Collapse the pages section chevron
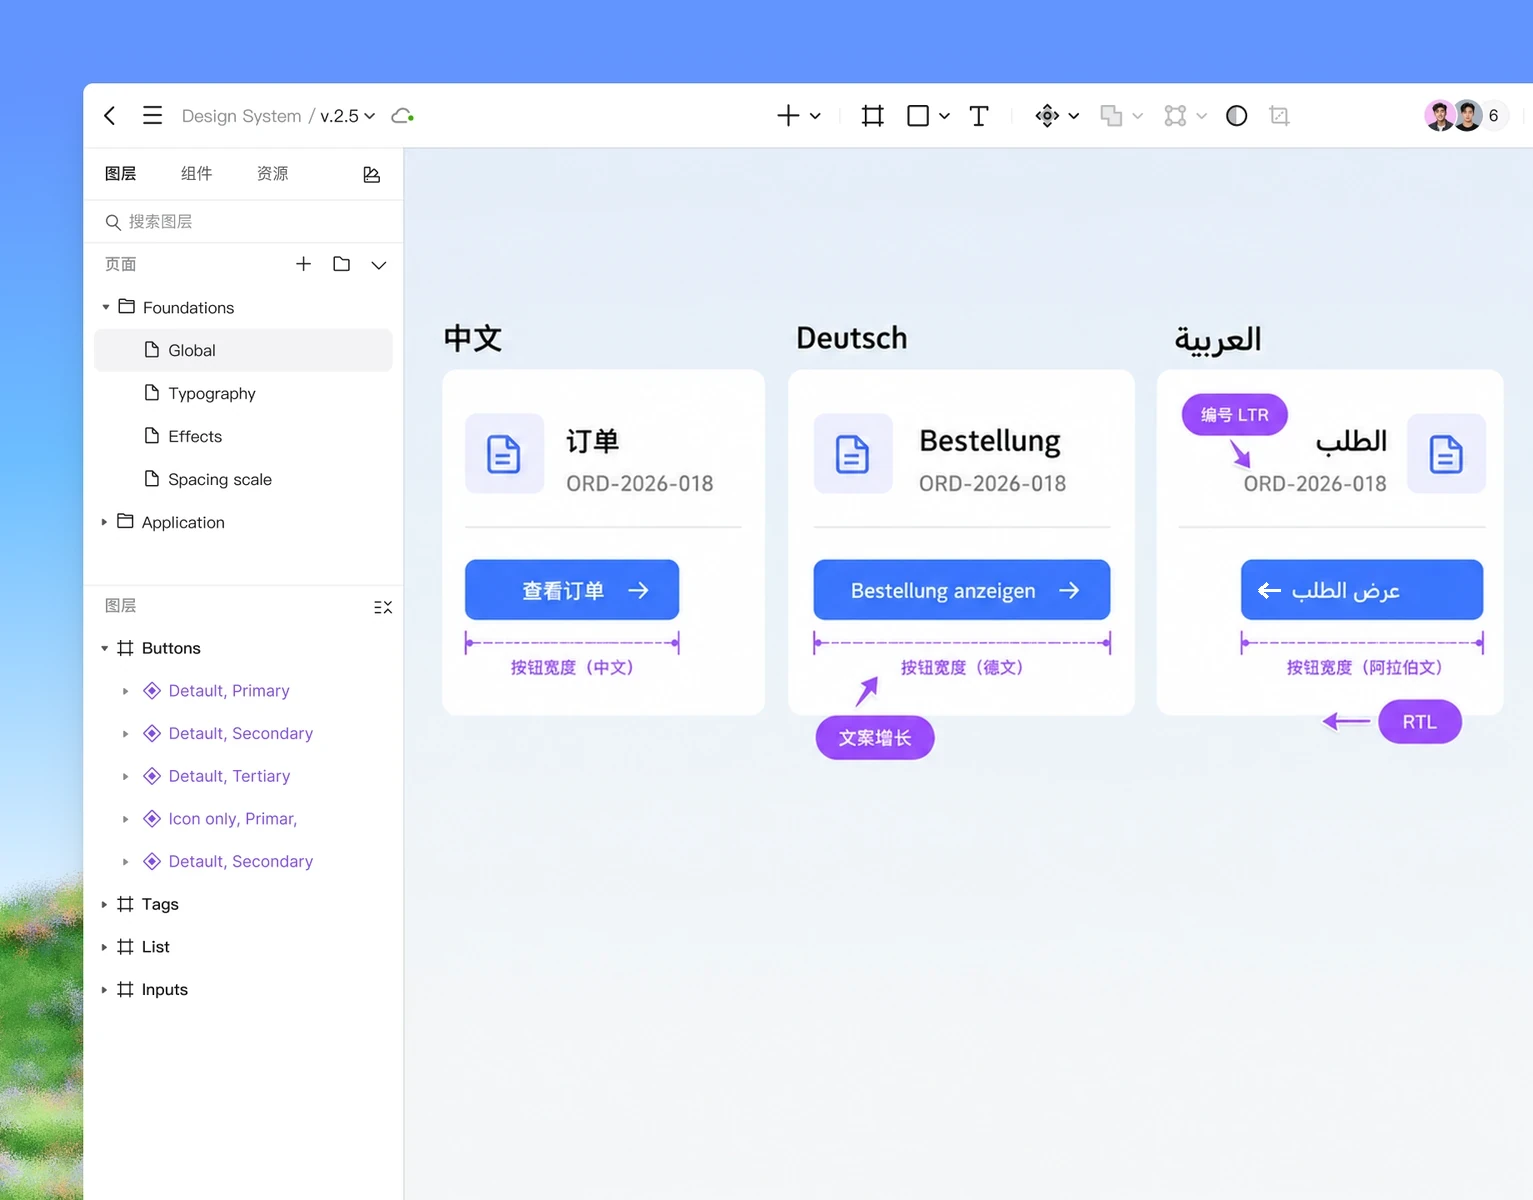1533x1200 pixels. click(379, 265)
